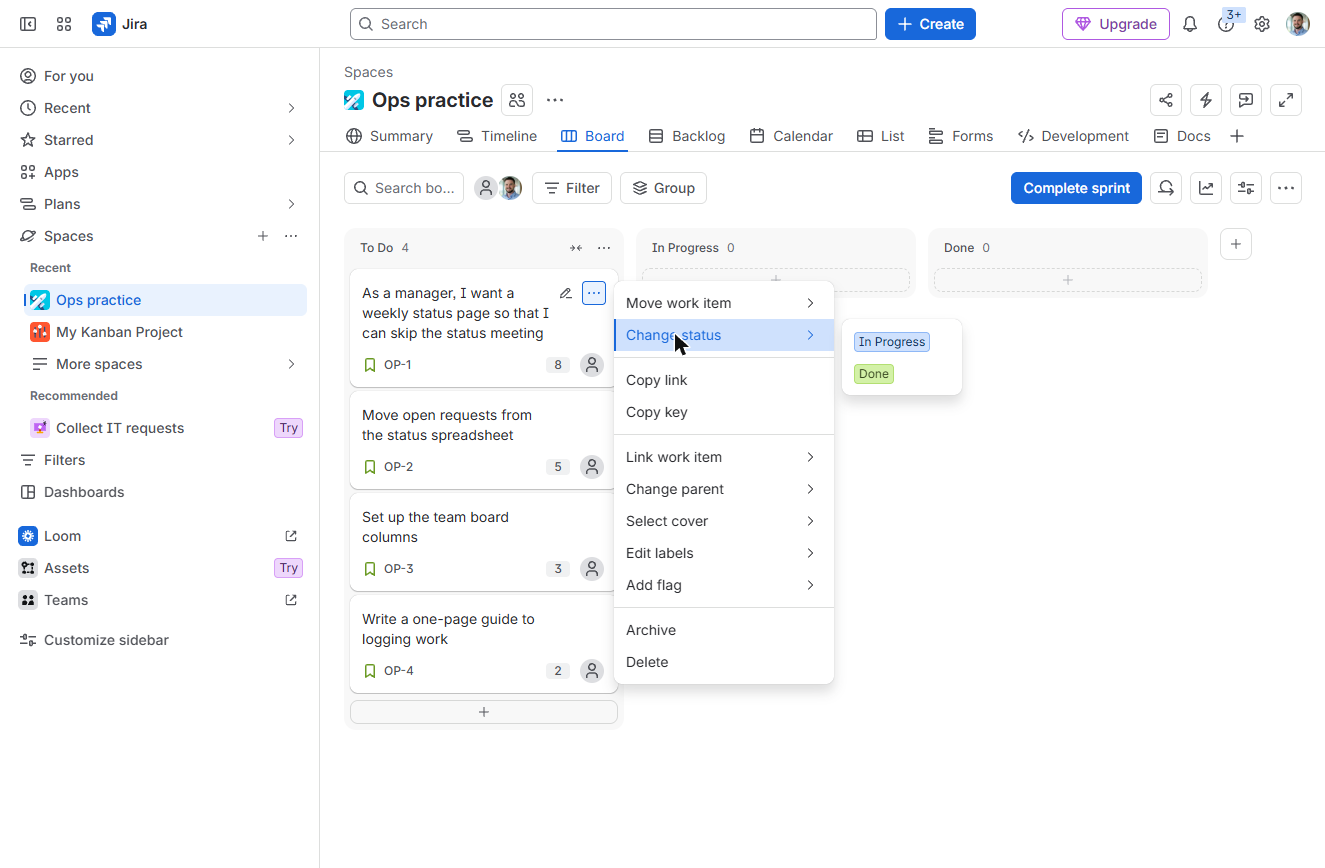Open the view settings sliders icon
Image resolution: width=1325 pixels, height=868 pixels.
(x=1246, y=188)
